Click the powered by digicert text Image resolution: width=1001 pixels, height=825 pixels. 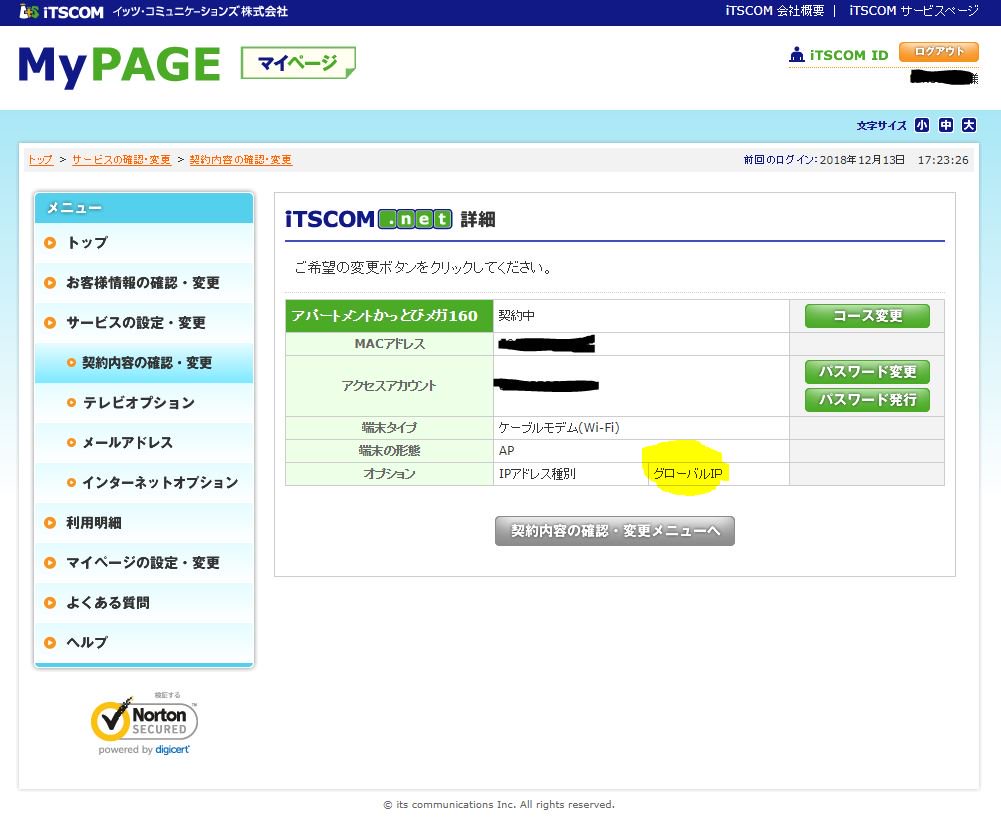(x=144, y=749)
